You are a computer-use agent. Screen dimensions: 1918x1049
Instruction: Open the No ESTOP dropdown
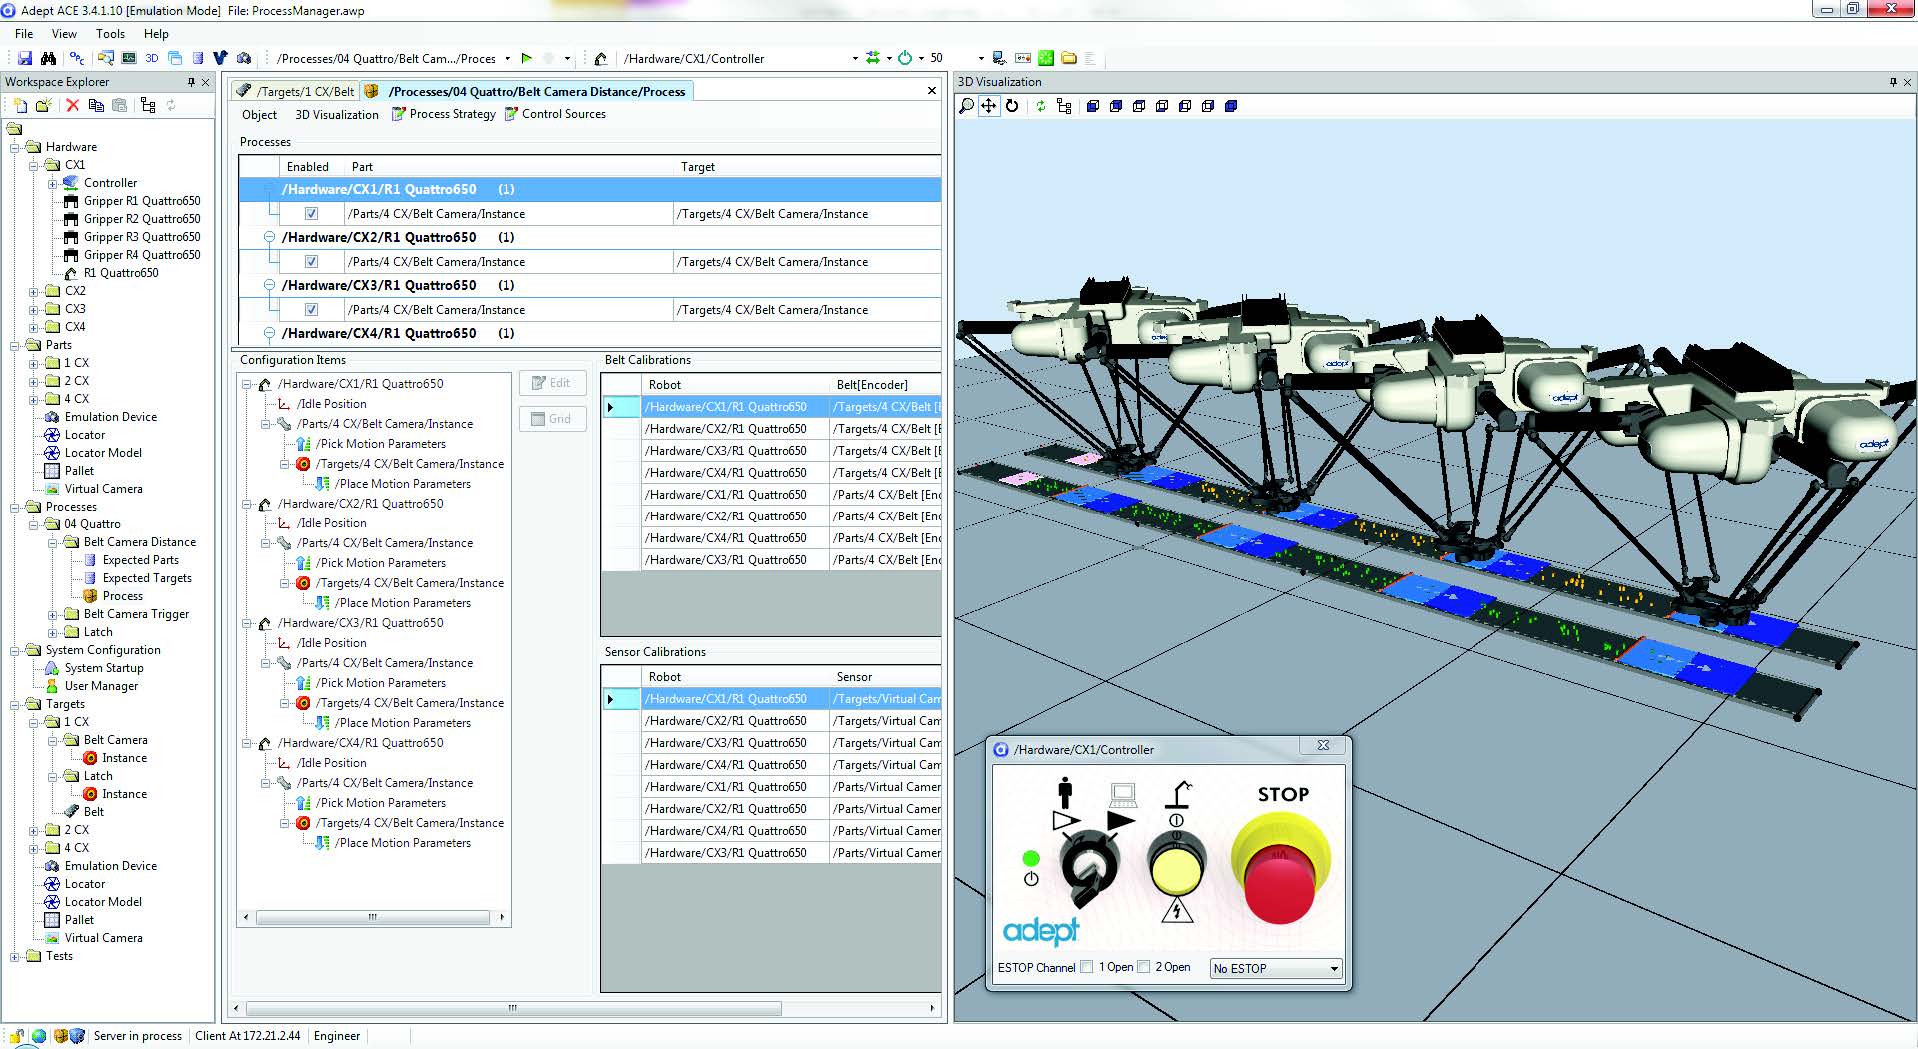[1275, 968]
